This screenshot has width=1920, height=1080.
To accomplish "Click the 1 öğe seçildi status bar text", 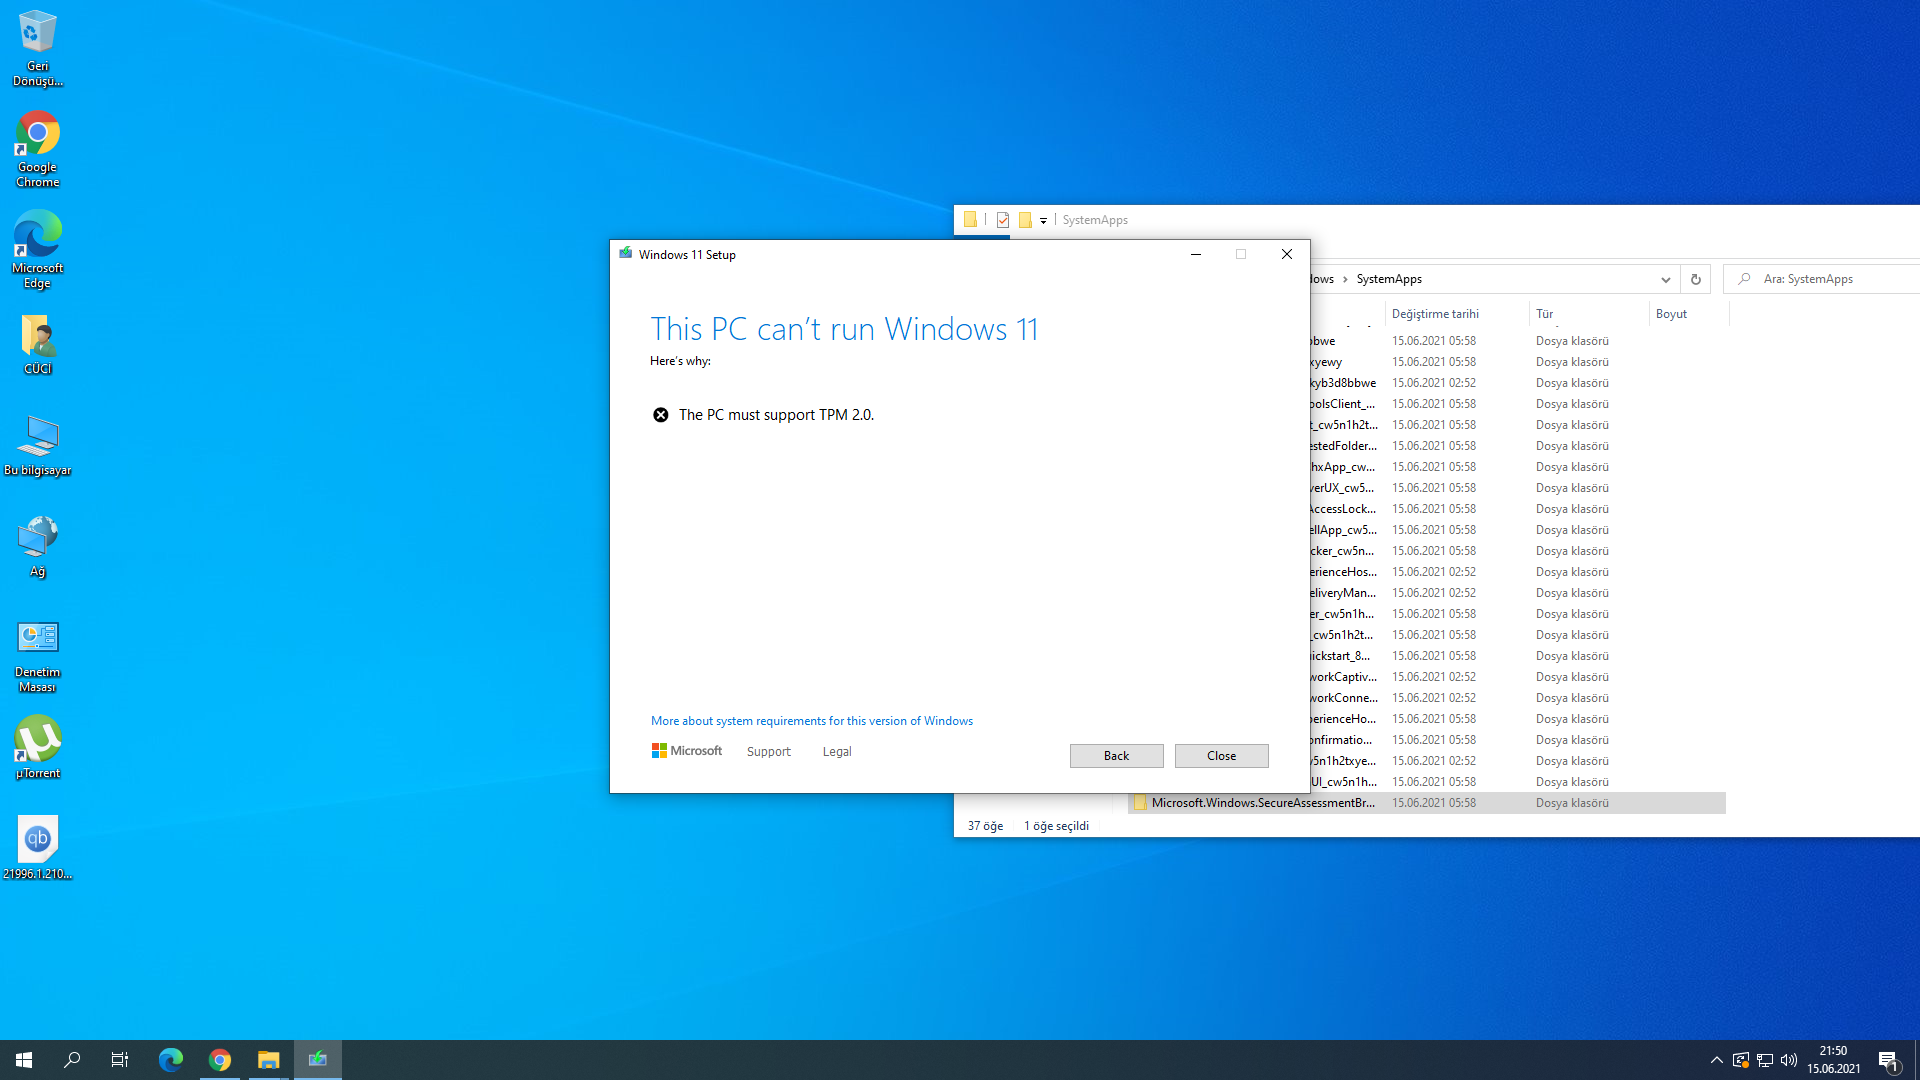I will click(1056, 826).
